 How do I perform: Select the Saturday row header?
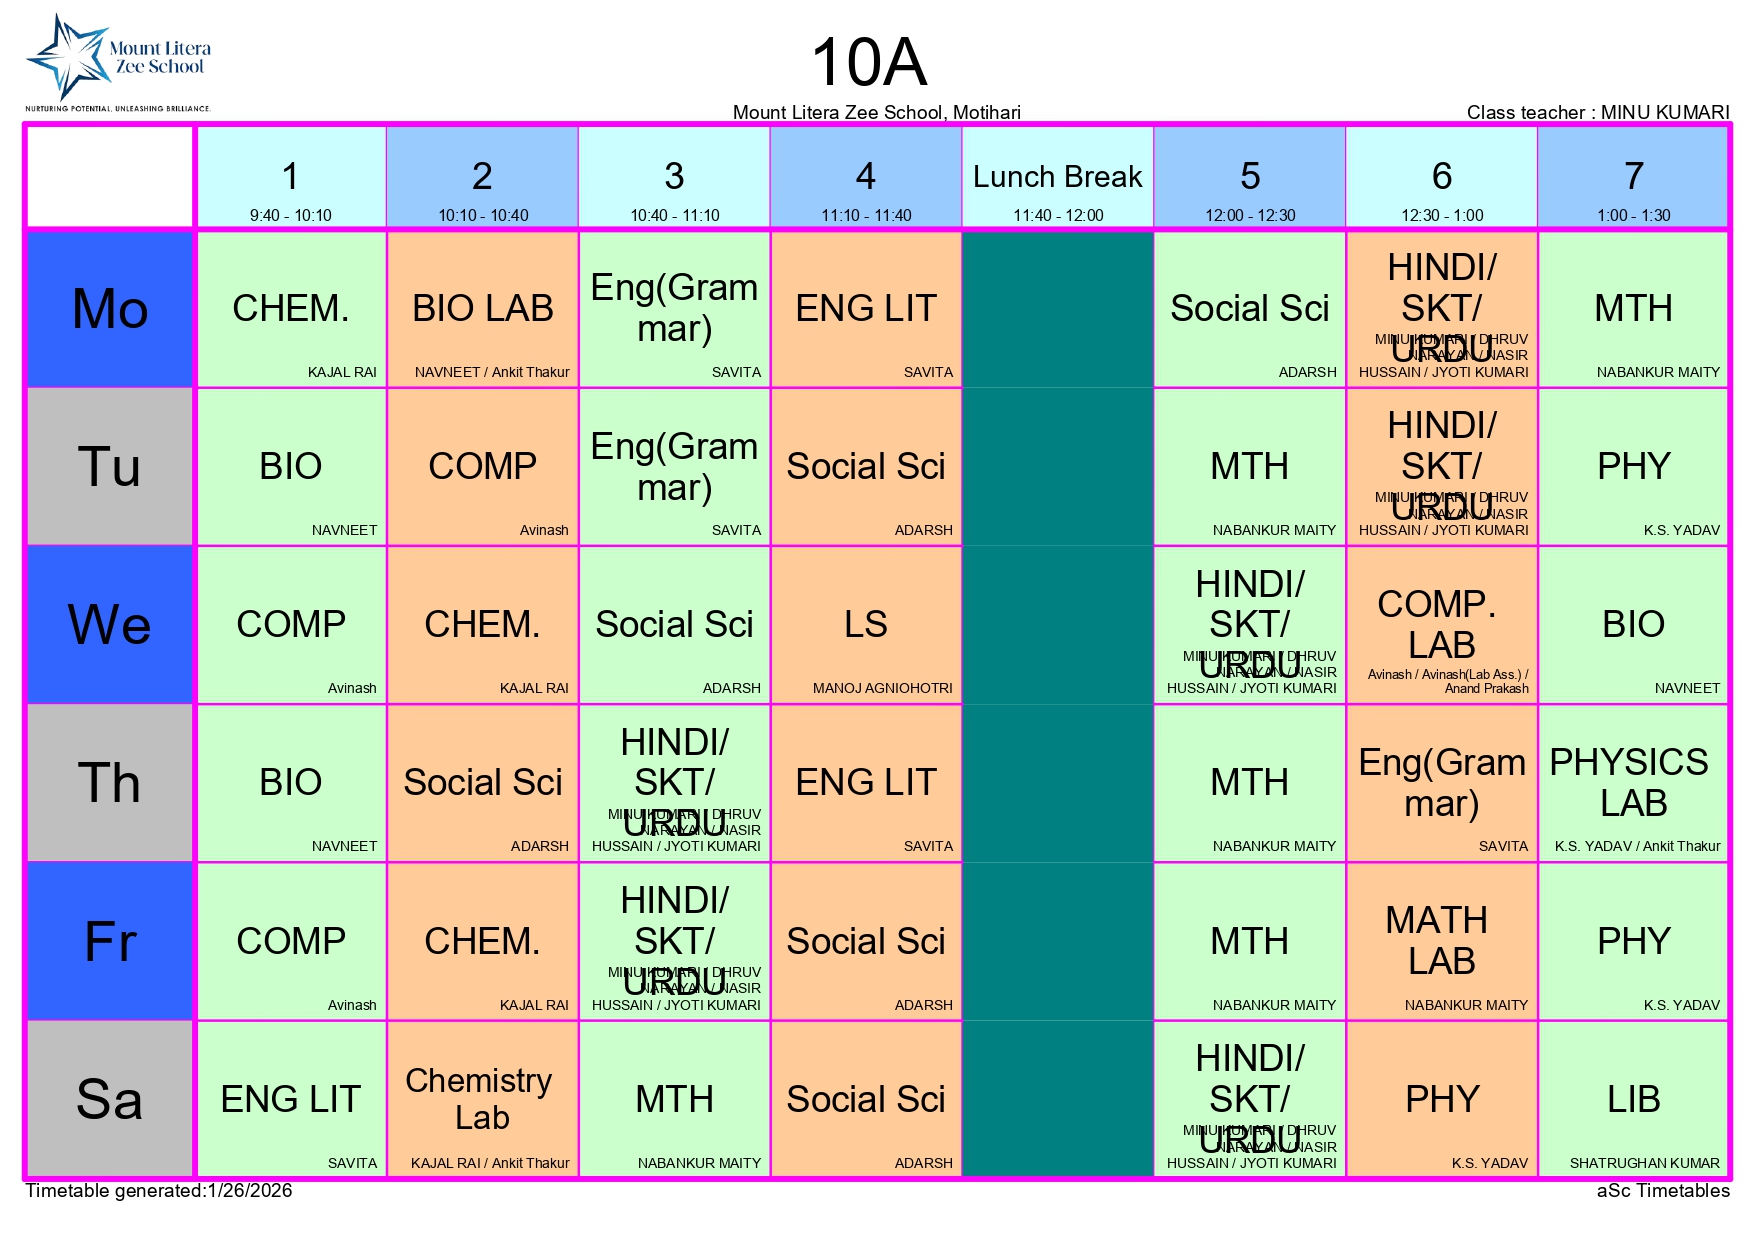click(110, 1099)
